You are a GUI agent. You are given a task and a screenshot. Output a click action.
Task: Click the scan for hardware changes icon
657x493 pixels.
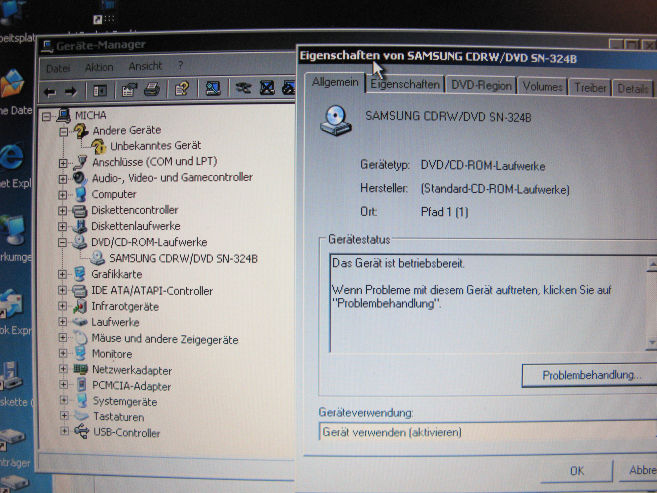click(212, 89)
